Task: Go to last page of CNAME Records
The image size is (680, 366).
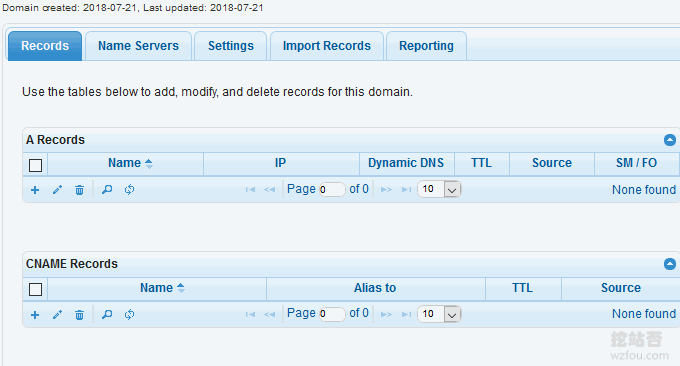Action: pyautogui.click(x=406, y=314)
